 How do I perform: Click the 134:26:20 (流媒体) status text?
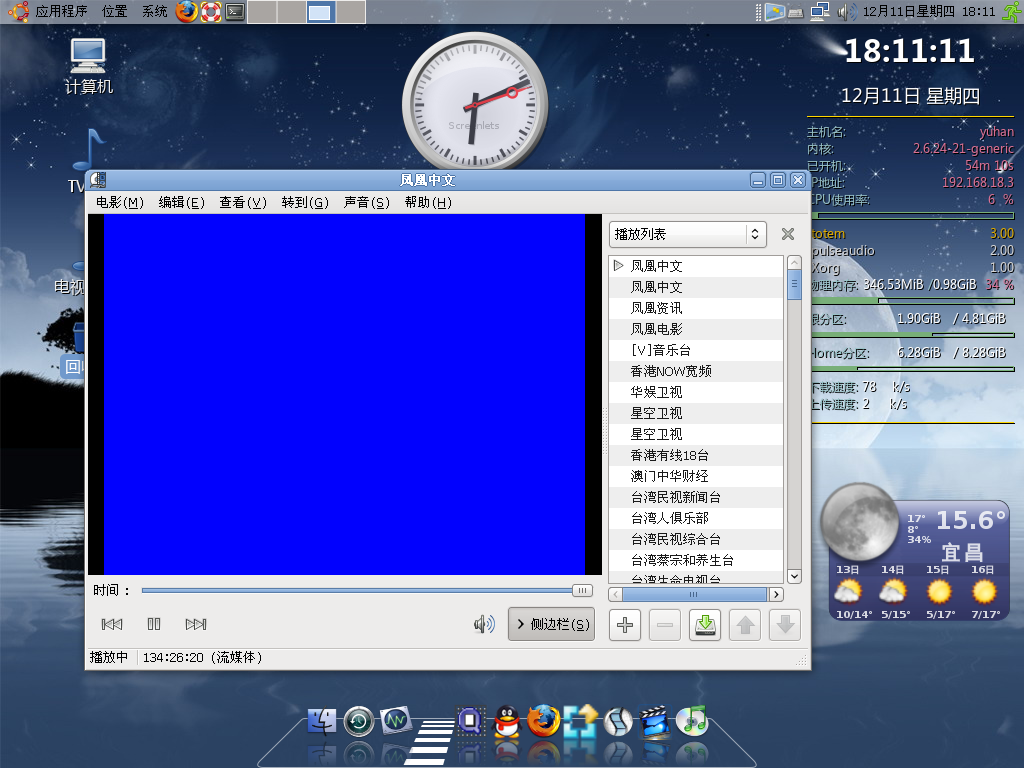point(202,657)
